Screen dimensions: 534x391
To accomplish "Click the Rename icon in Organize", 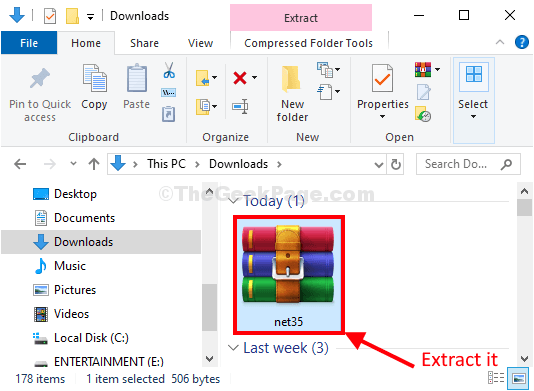I will point(240,107).
